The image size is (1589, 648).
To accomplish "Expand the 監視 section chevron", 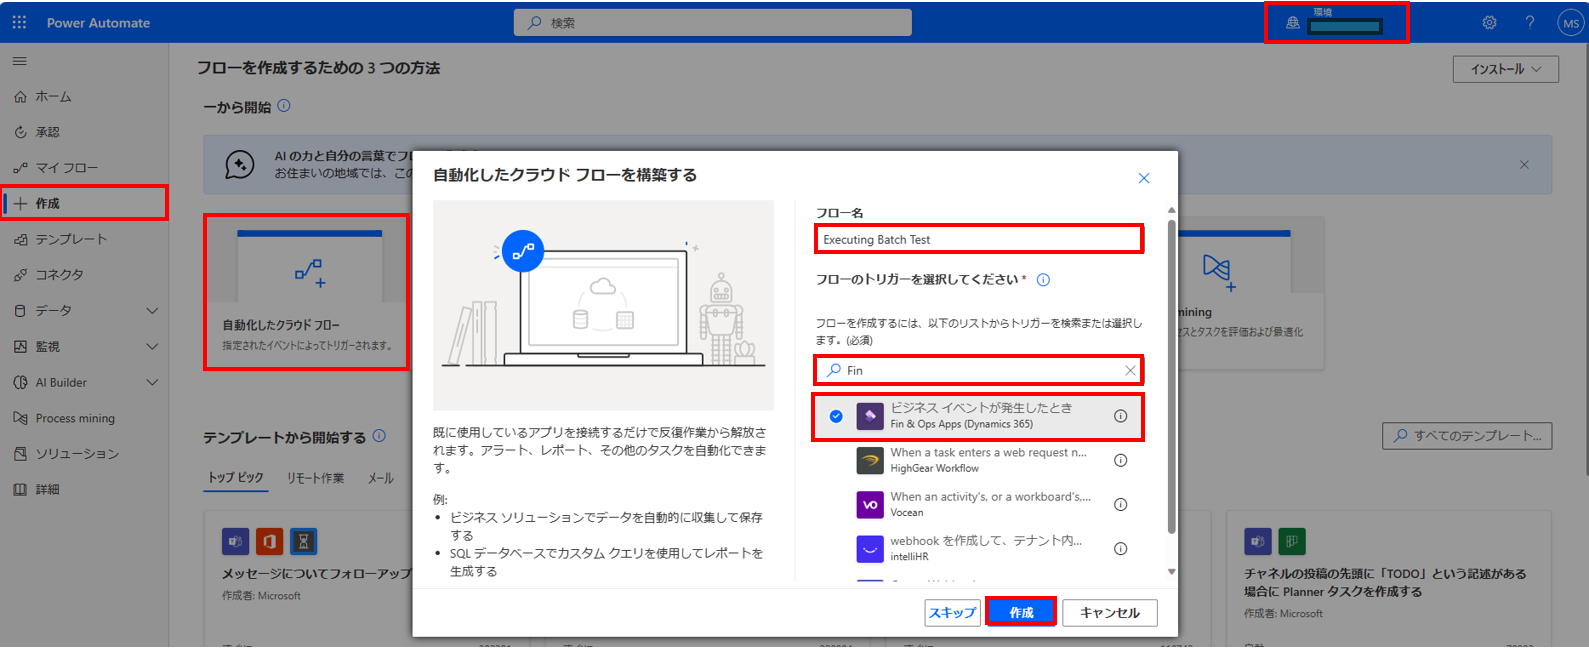I will [x=152, y=347].
